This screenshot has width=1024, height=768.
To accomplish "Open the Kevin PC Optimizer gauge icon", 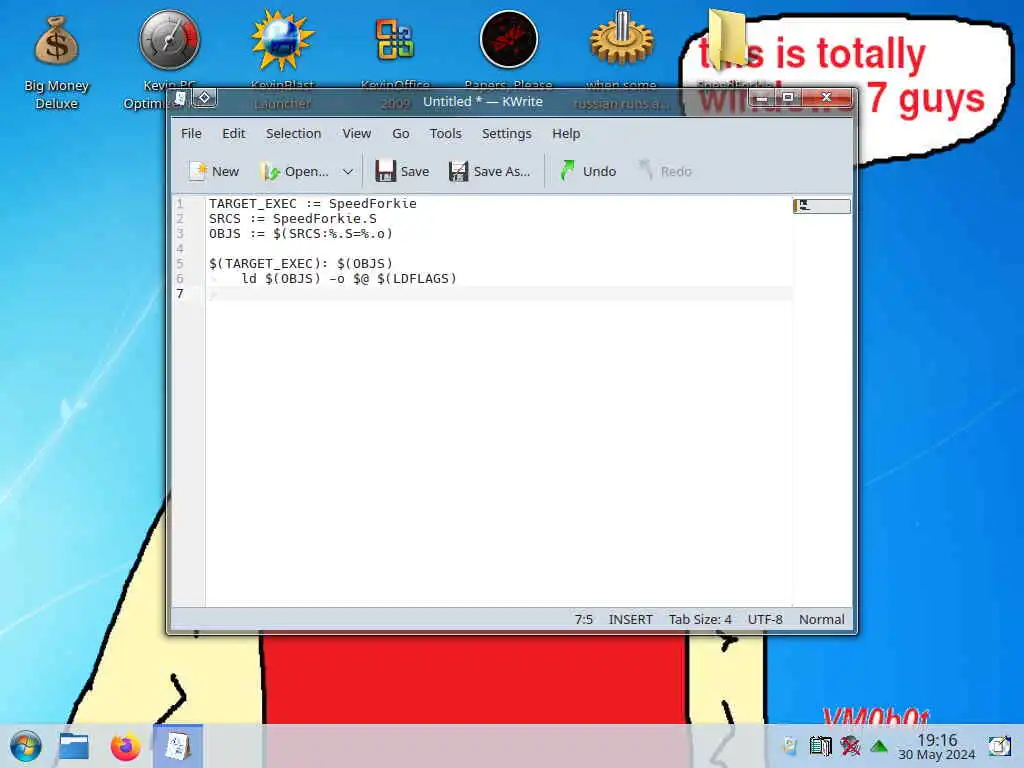I will 169,40.
